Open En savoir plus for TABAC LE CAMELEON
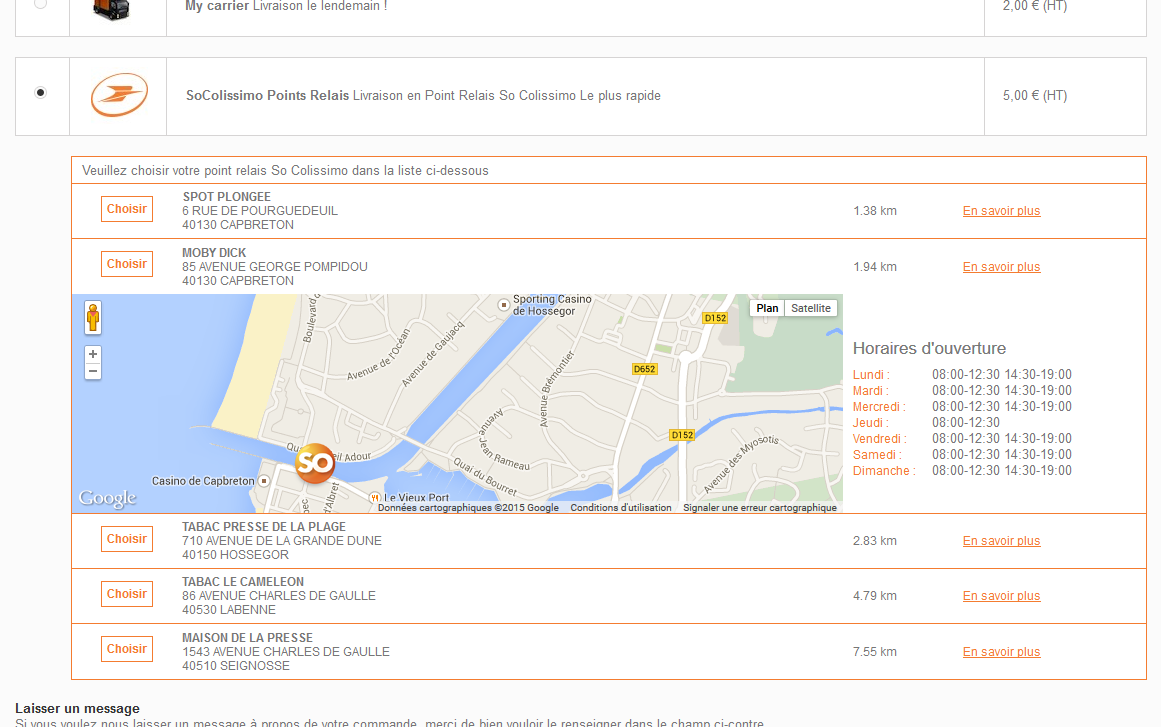Viewport: 1161px width, 727px height. click(x=1001, y=596)
